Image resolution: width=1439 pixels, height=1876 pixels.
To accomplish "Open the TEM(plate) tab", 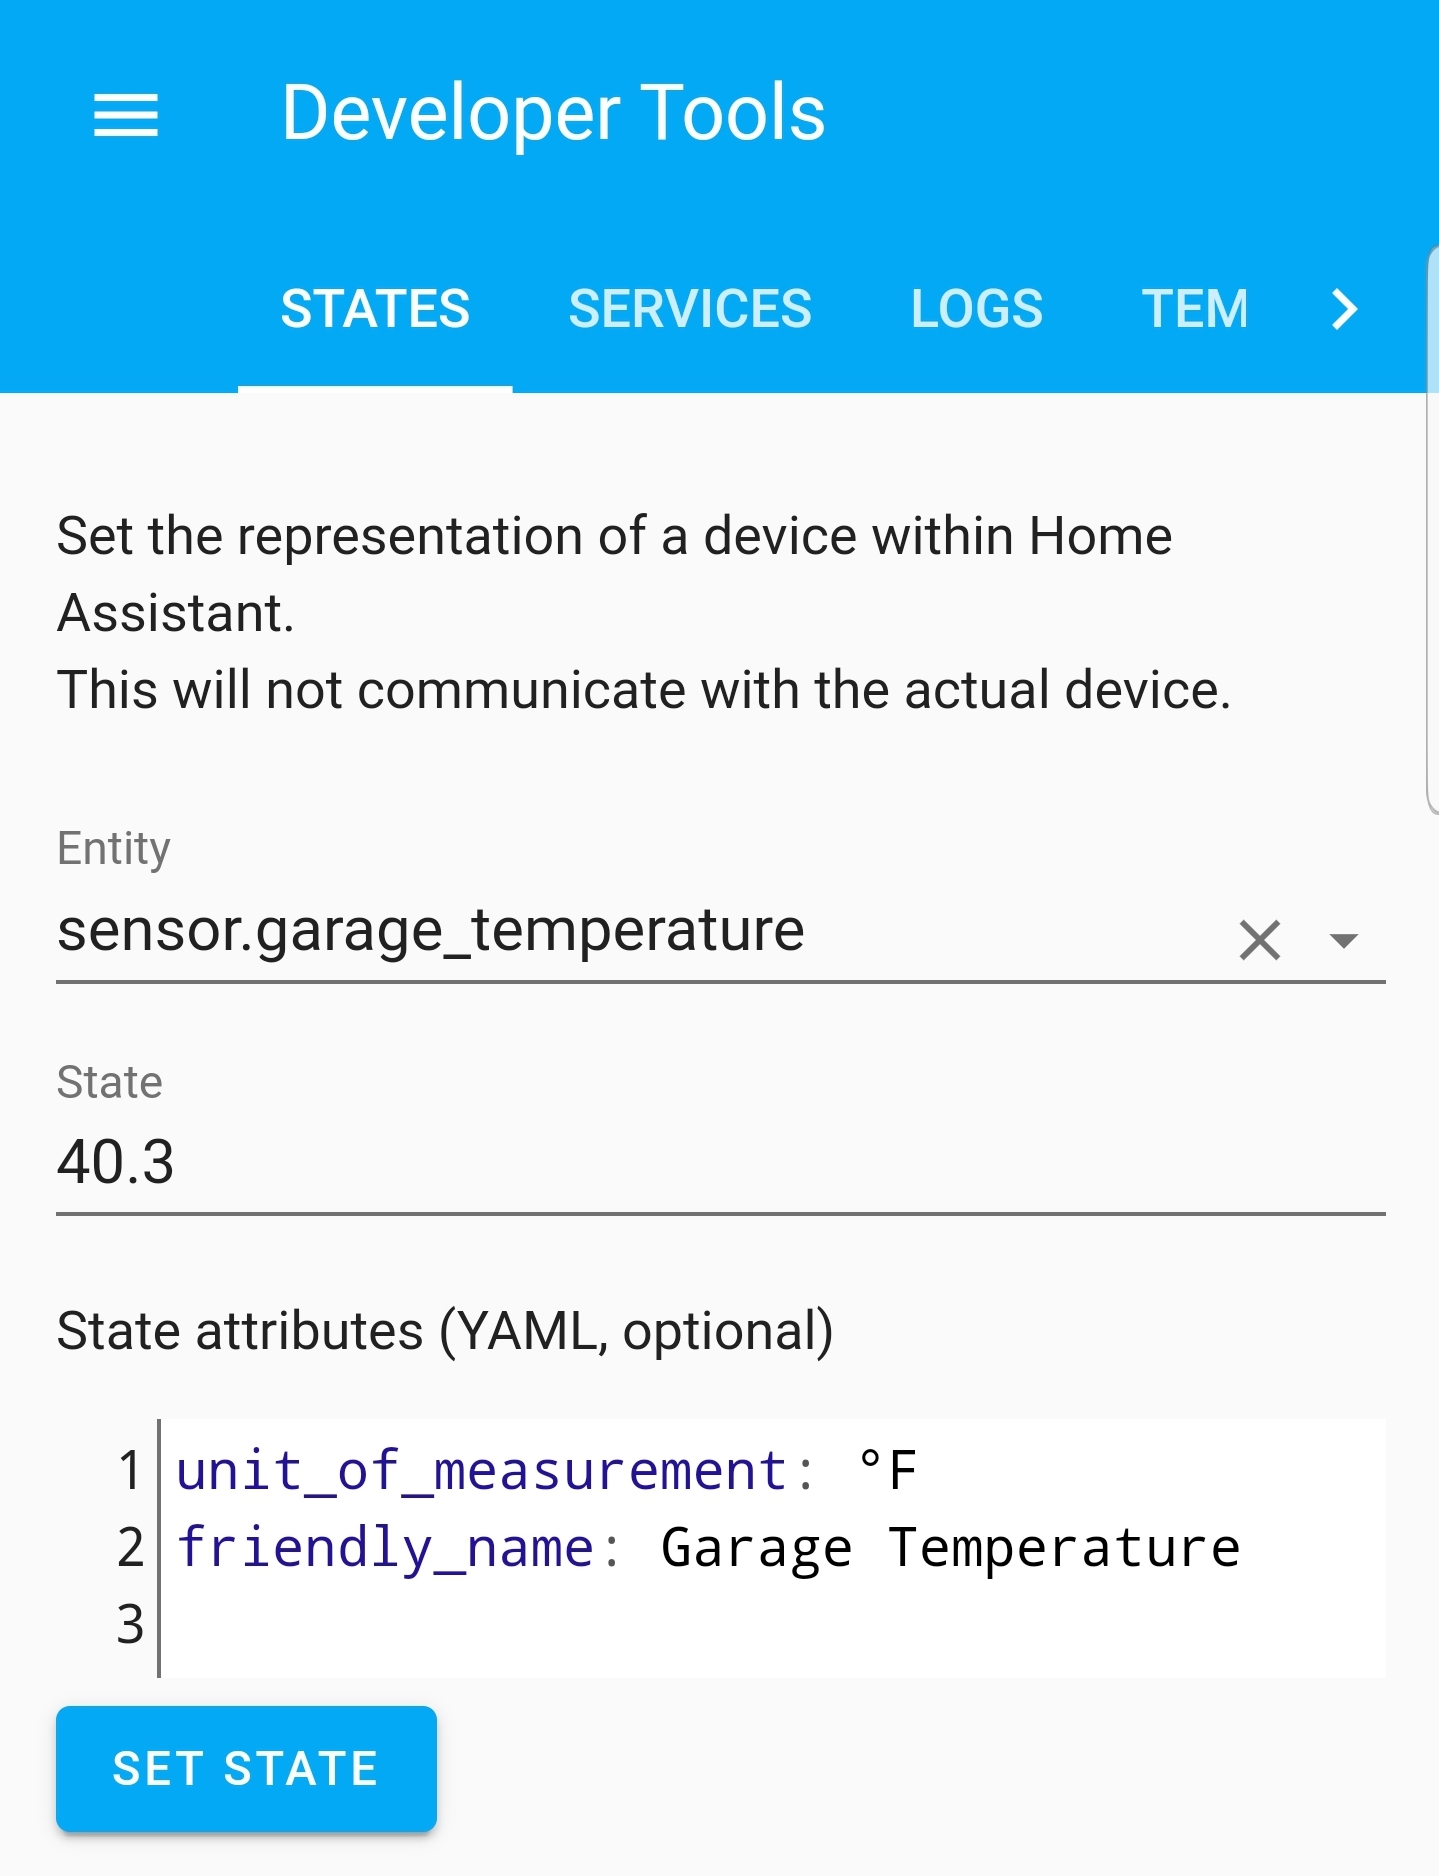I will coord(1196,308).
